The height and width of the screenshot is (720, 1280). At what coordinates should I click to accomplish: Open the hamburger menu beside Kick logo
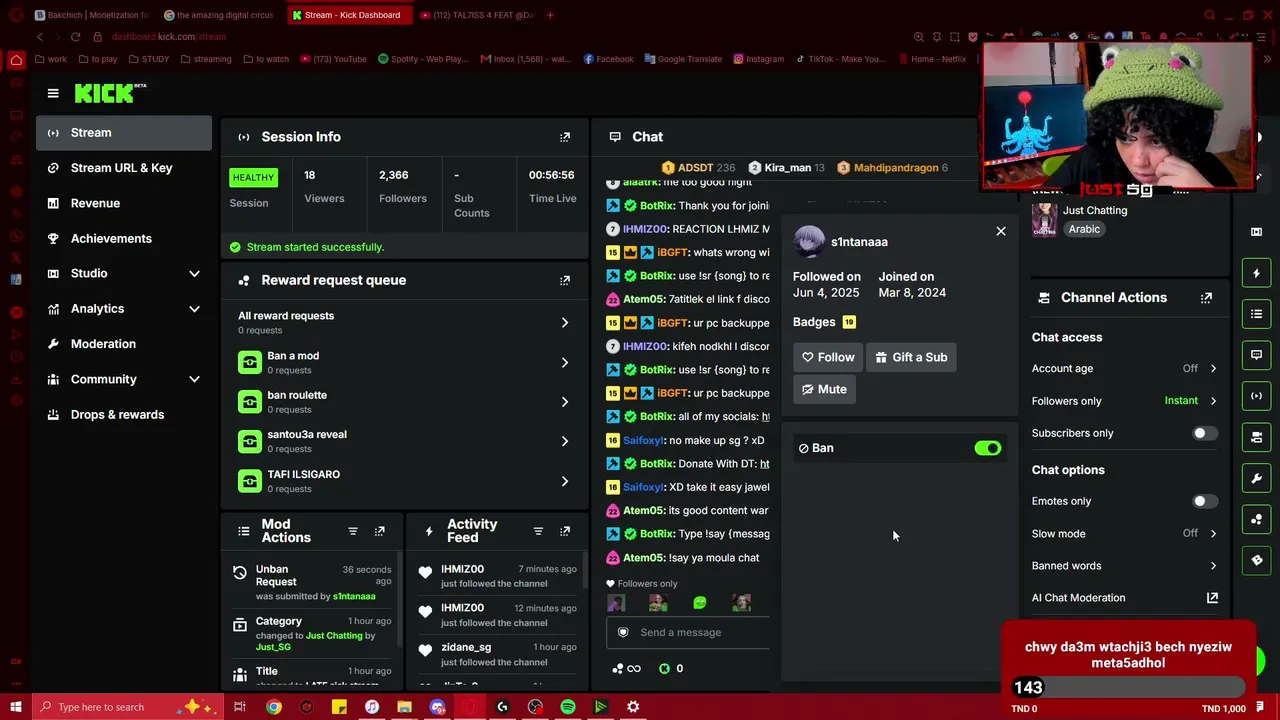53,93
